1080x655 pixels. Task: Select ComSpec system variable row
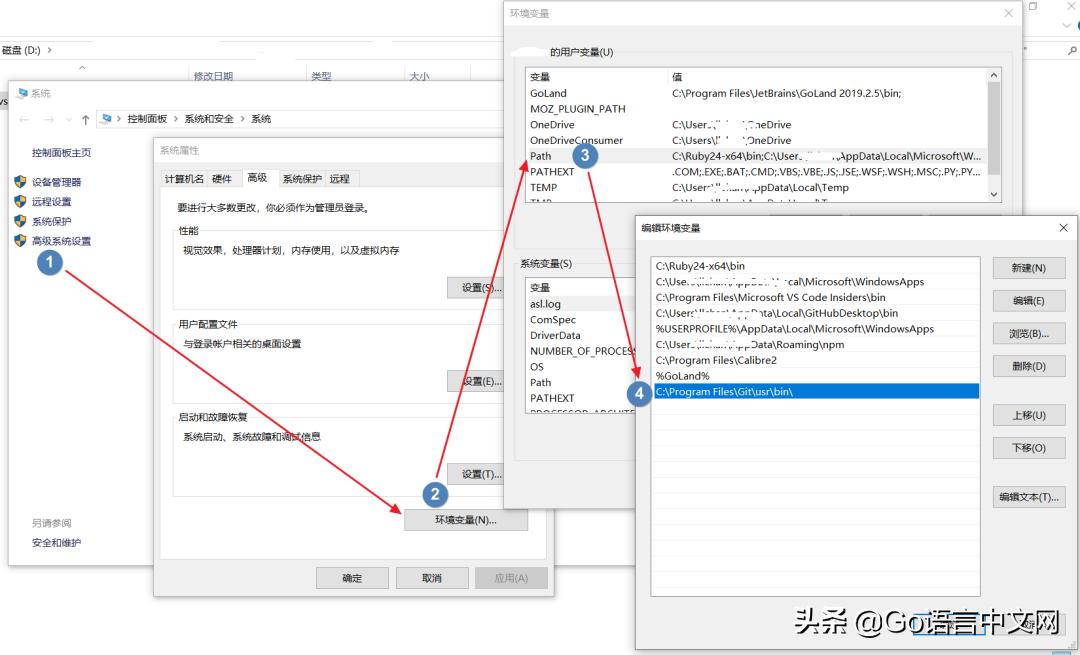tap(580, 320)
